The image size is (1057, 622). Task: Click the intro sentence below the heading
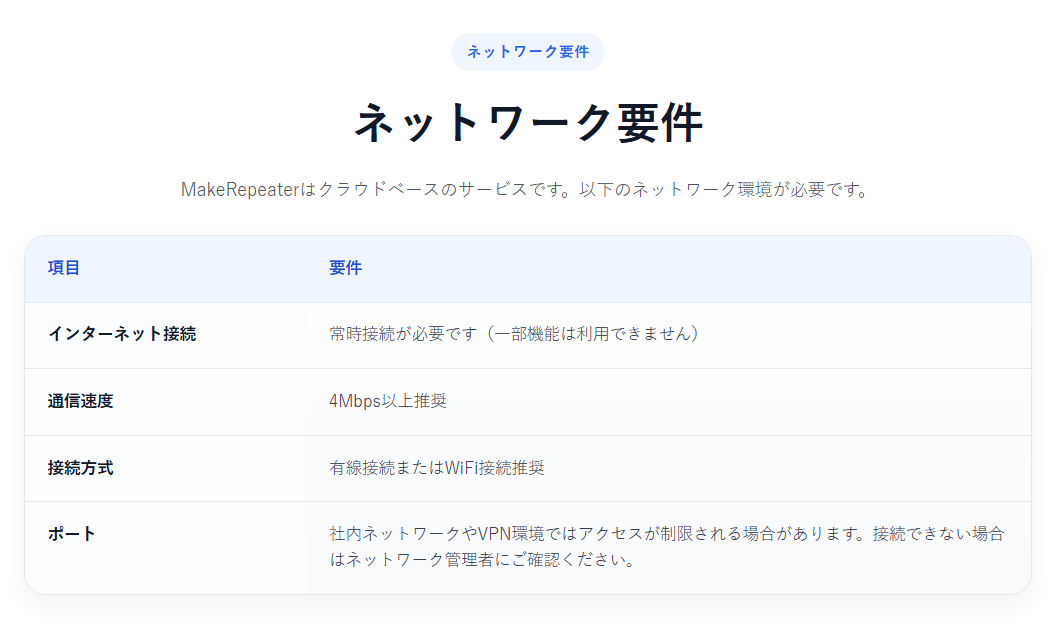[528, 186]
